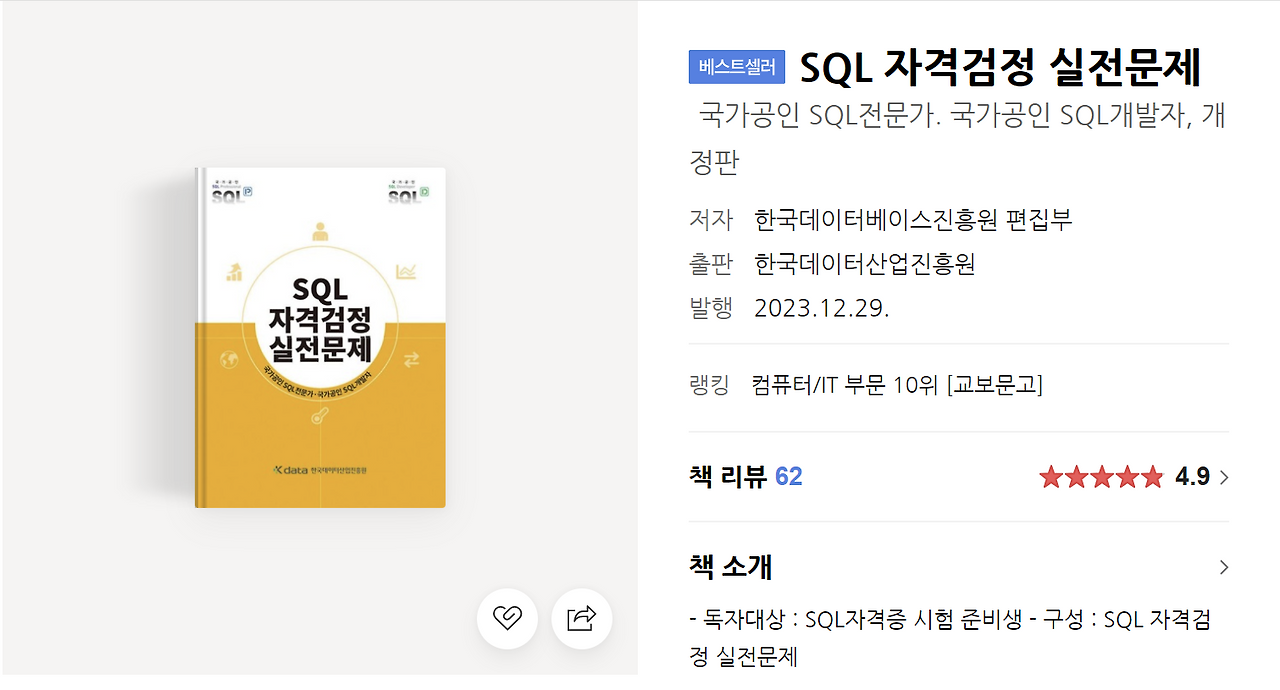Viewport: 1280px width, 690px height.
Task: Click the last star of the 4.9 rating
Action: click(x=1152, y=477)
